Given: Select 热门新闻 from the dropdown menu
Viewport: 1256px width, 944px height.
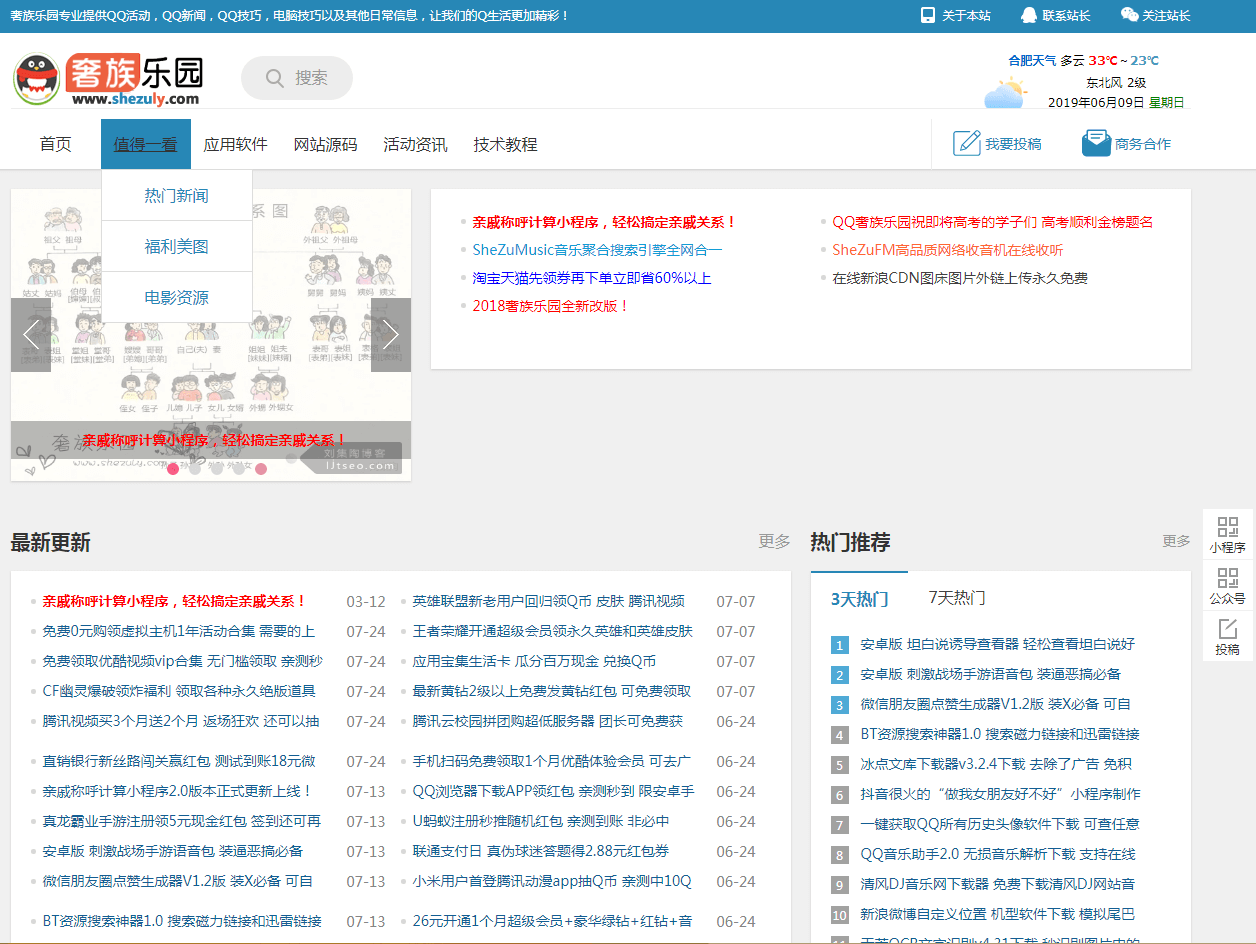Looking at the screenshot, I should click(x=176, y=196).
